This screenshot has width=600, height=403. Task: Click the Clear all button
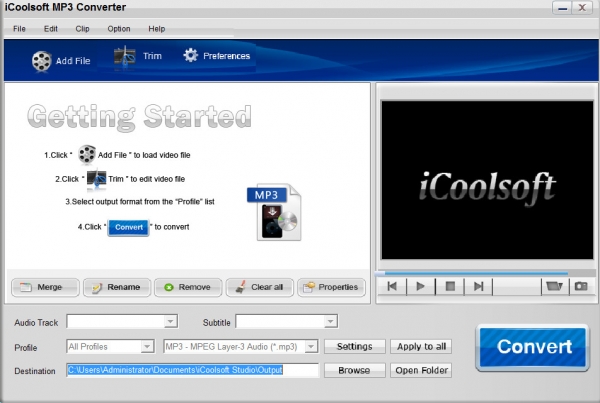[x=259, y=287]
